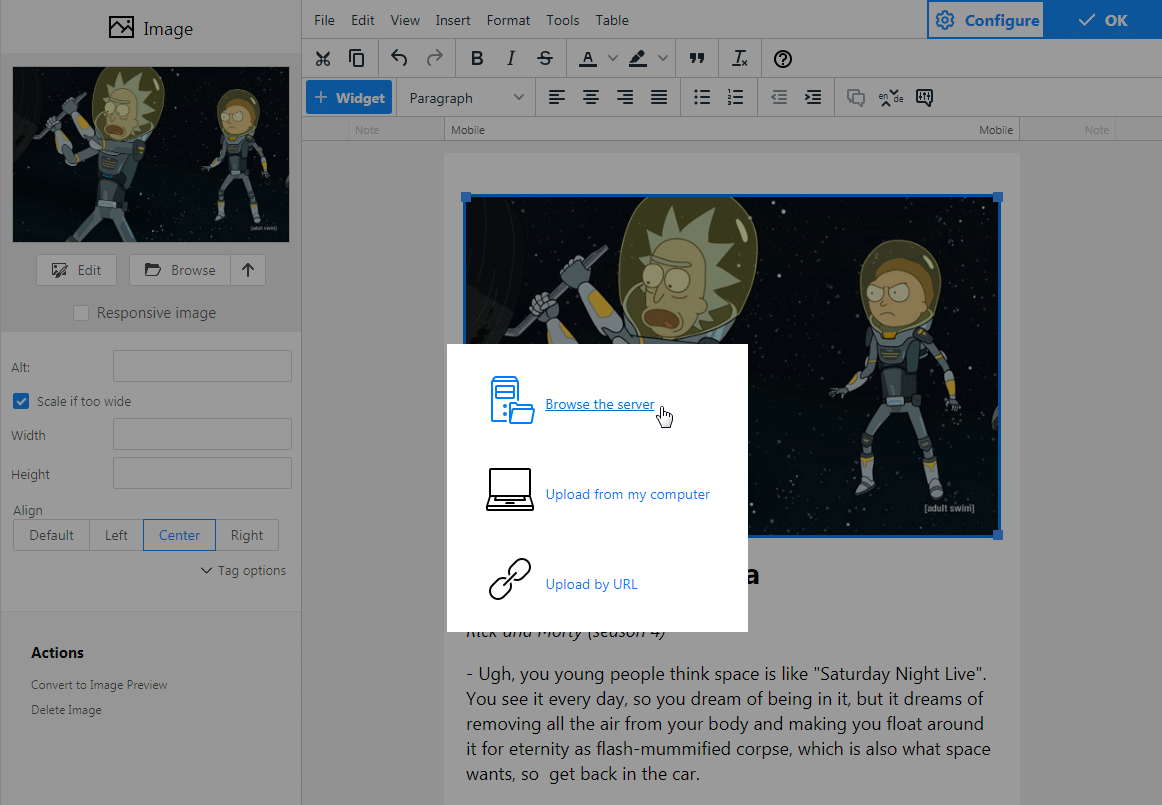Click the Browse button in Image panel
Image resolution: width=1162 pixels, height=805 pixels.
click(x=180, y=270)
